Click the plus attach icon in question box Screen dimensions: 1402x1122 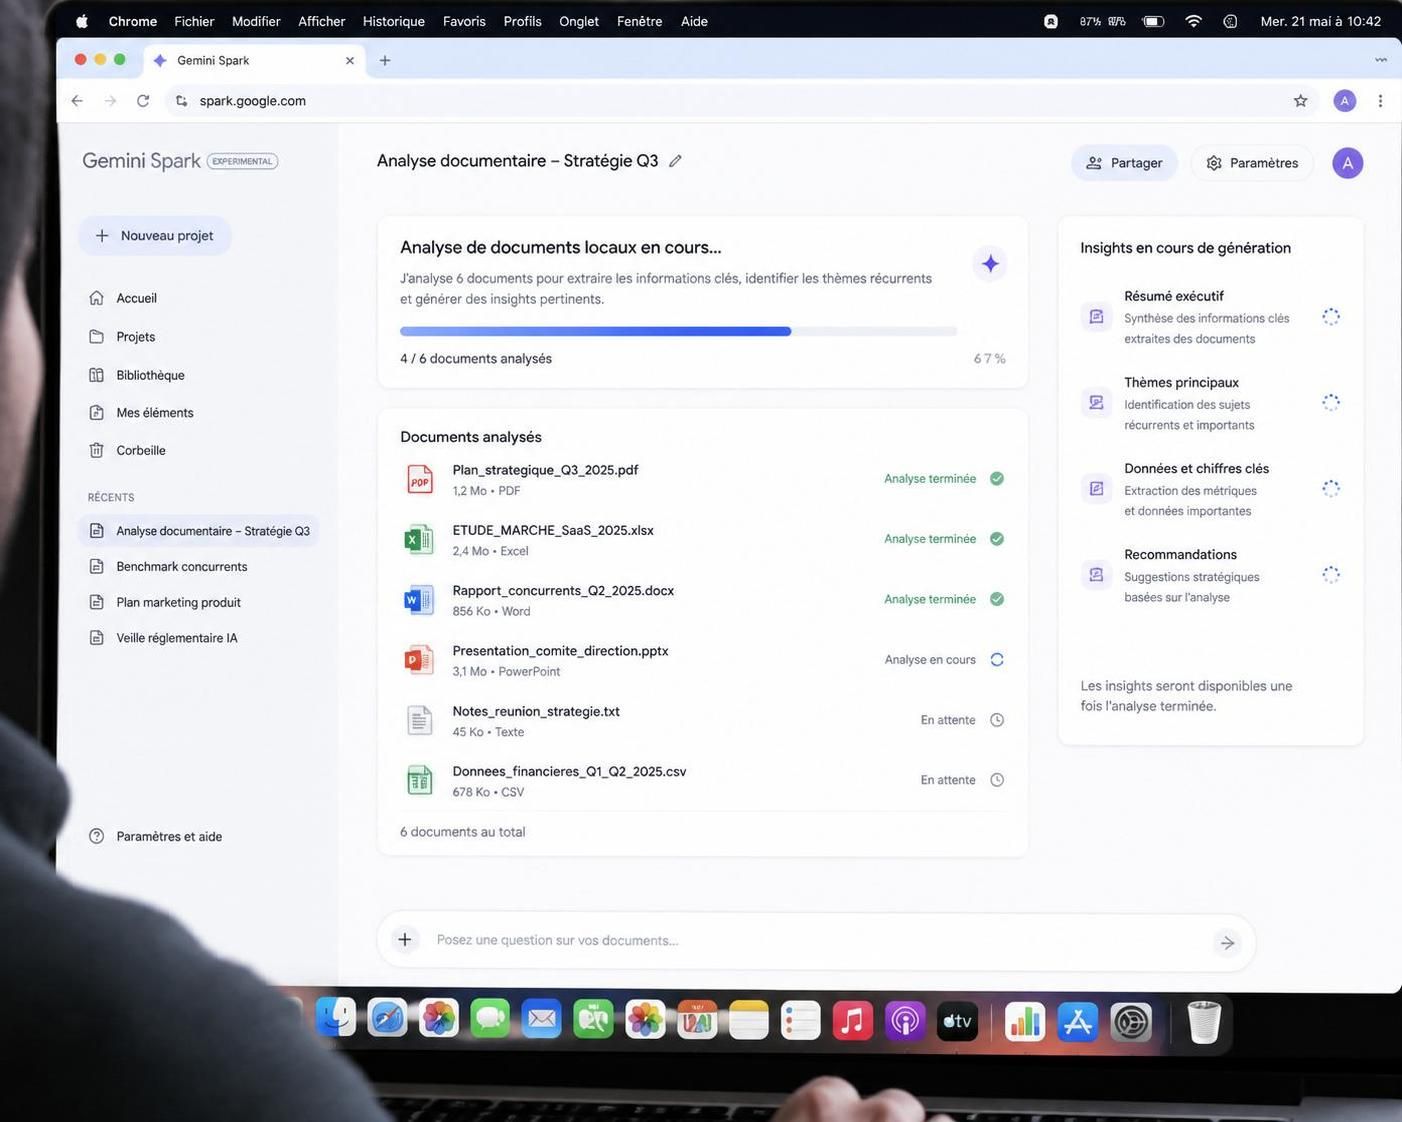[405, 940]
